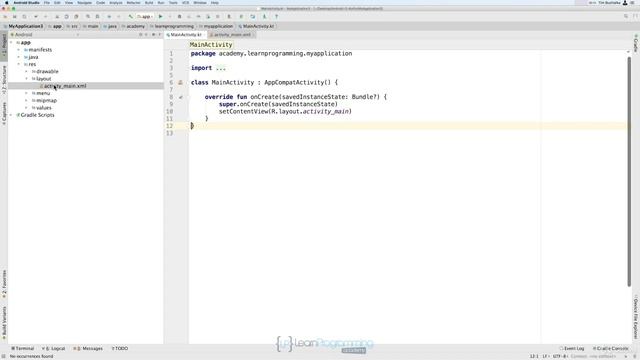Open the app run configuration dropdown
Image resolution: width=640 pixels, height=360 pixels.
click(145, 17)
